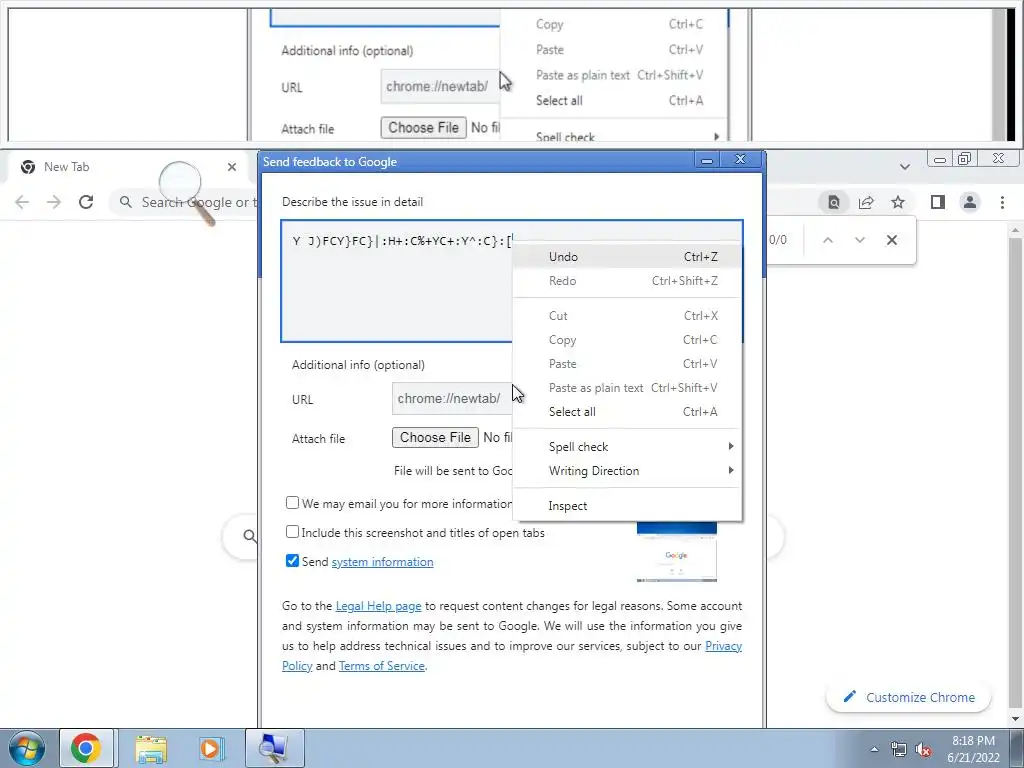The height and width of the screenshot is (768, 1024).
Task: Click the find-in-page icon in toolbar
Action: [834, 202]
